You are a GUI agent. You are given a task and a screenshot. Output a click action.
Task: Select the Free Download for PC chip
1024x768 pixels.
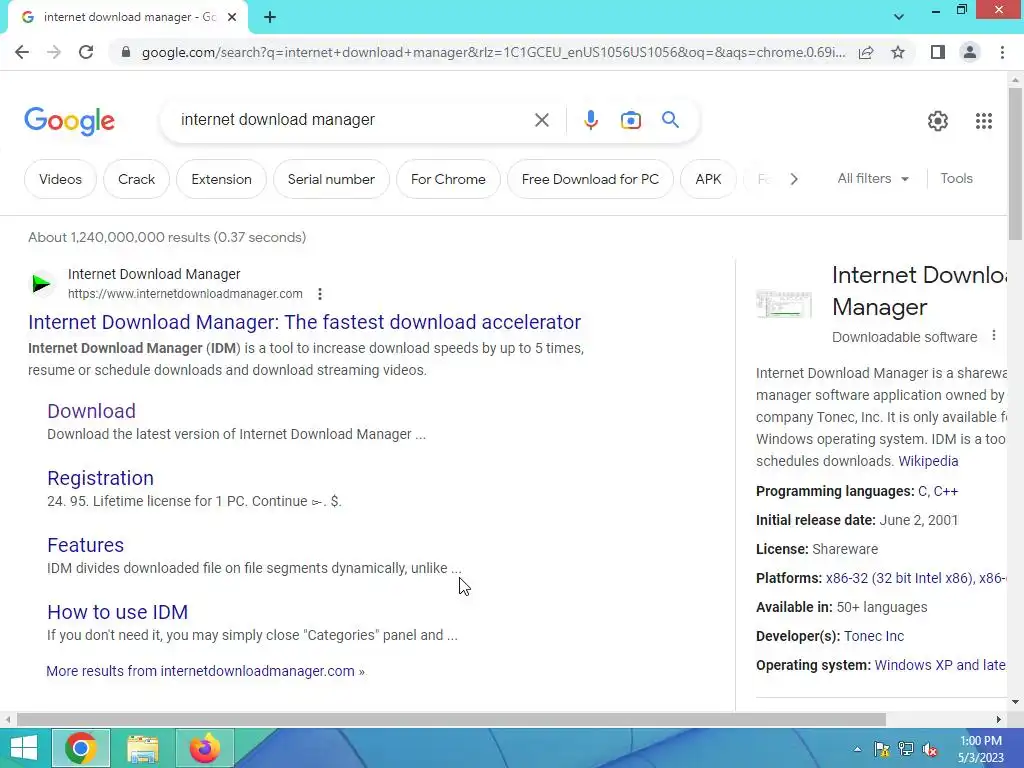(x=590, y=179)
